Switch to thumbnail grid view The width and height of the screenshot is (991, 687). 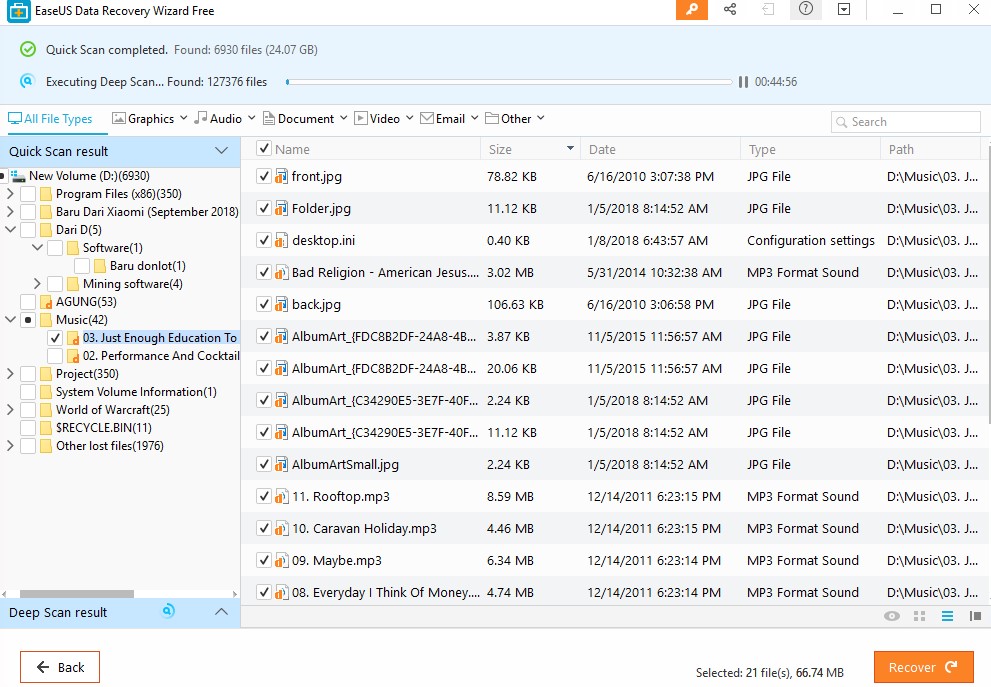(920, 616)
